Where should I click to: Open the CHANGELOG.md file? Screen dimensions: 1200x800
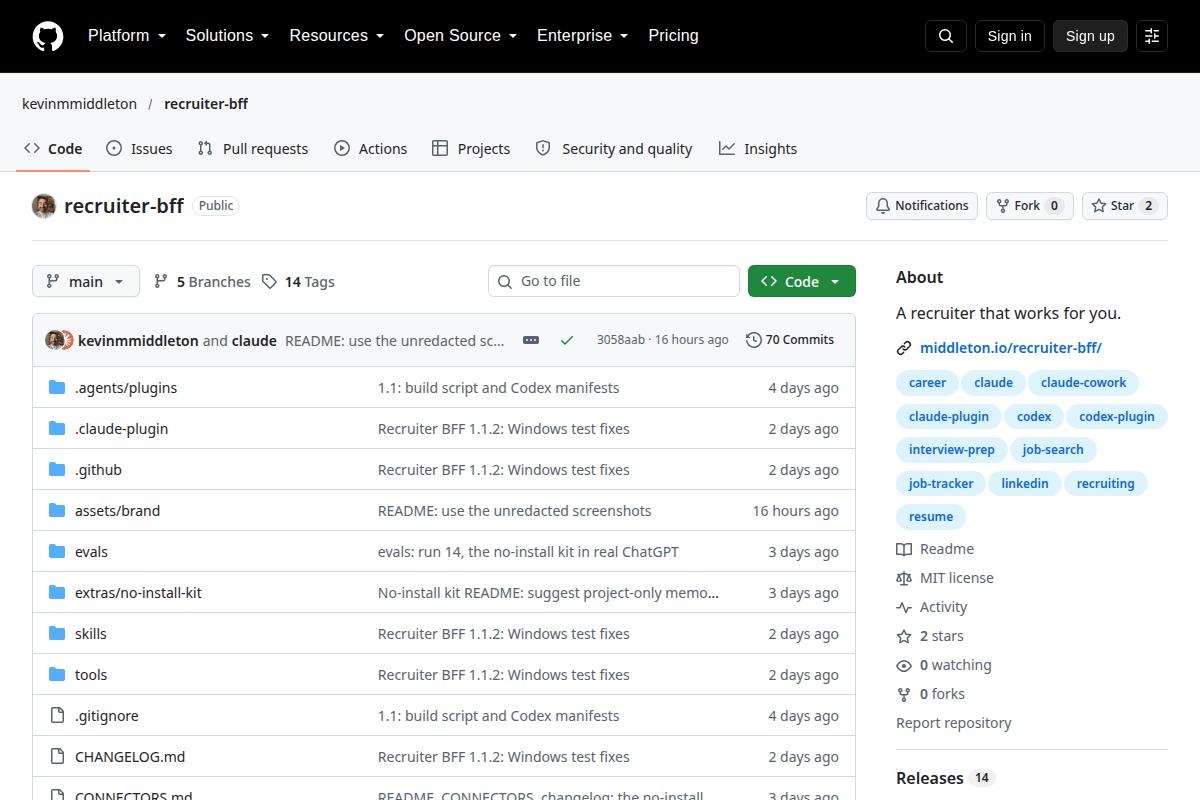click(130, 757)
